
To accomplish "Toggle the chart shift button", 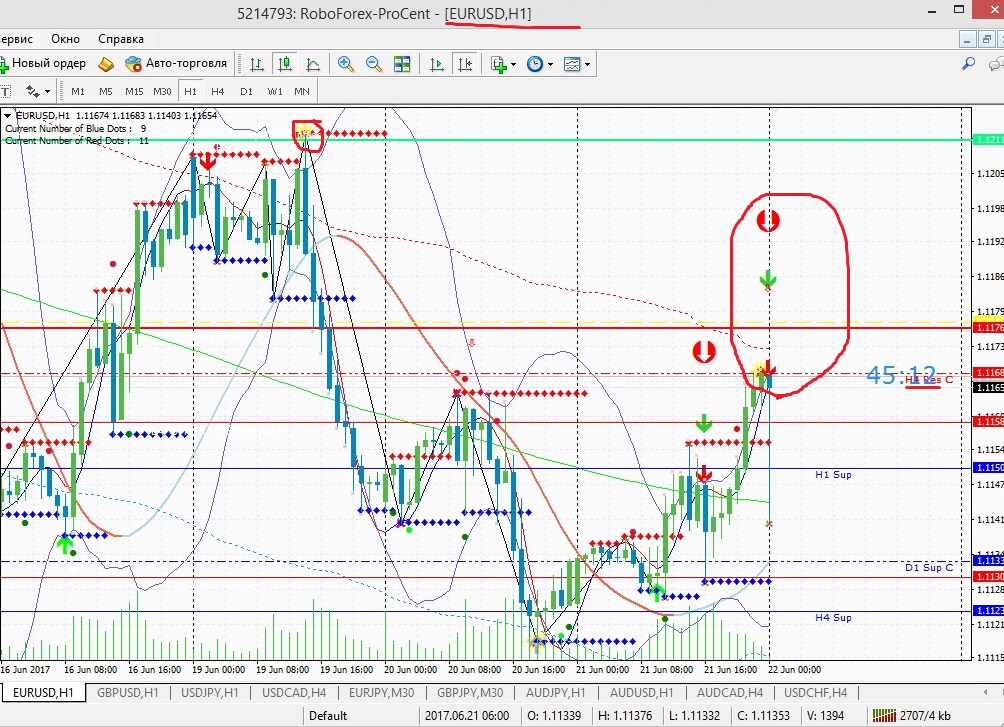I will tap(466, 64).
